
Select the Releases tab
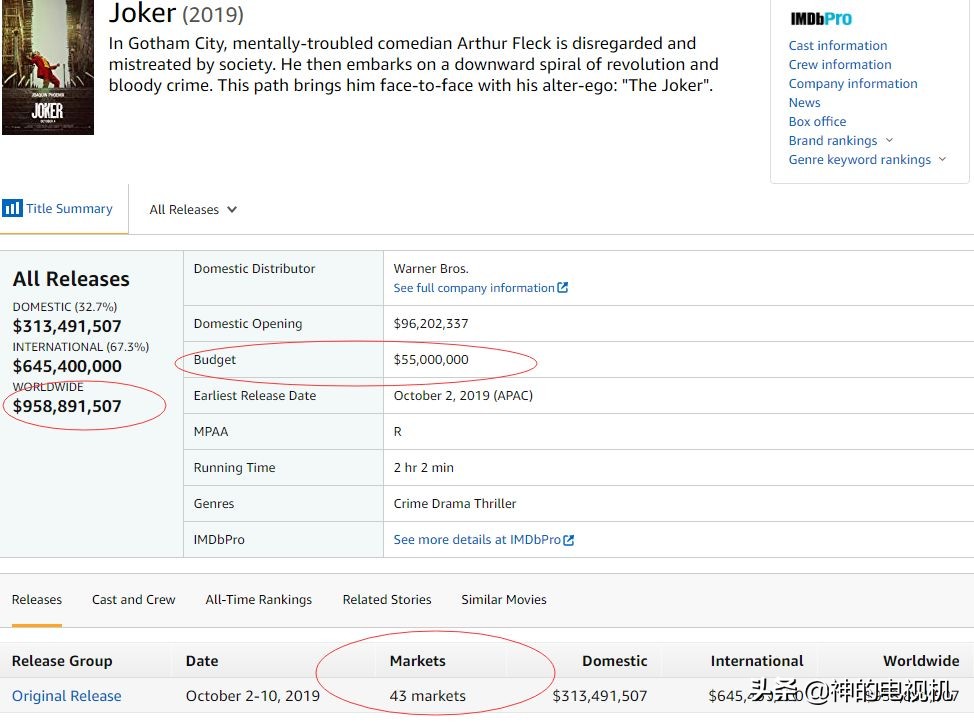pos(37,600)
